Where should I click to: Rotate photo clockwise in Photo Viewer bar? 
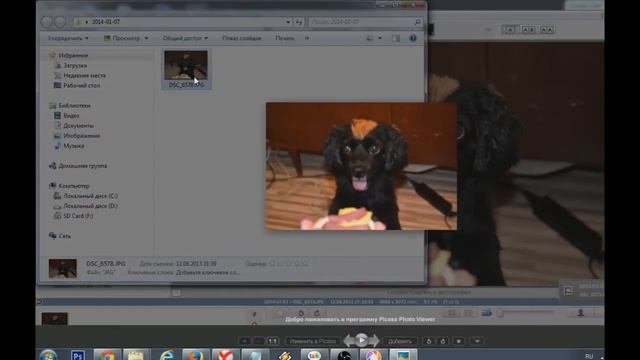pyautogui.click(x=443, y=341)
